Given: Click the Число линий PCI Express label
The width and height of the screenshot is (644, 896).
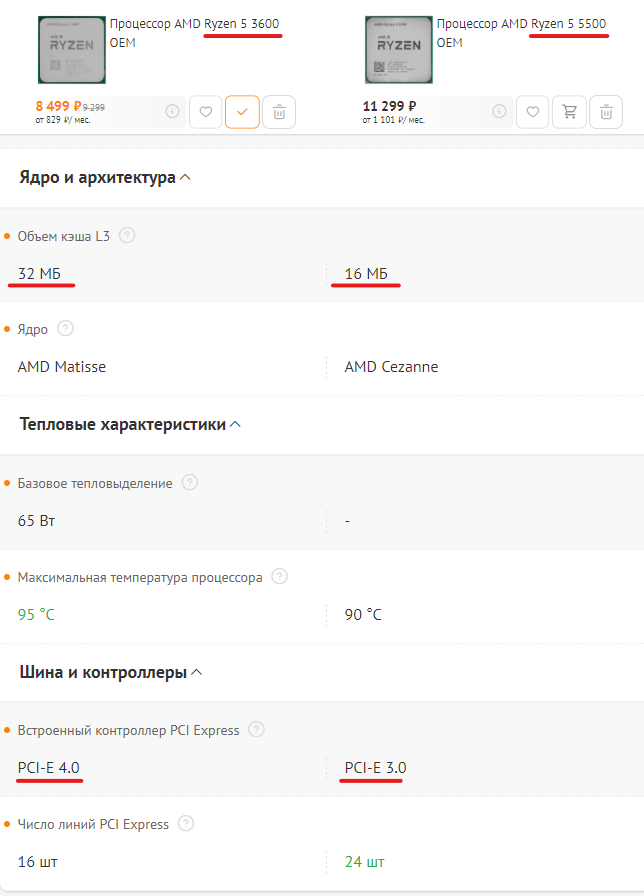Looking at the screenshot, I should pos(93,825).
